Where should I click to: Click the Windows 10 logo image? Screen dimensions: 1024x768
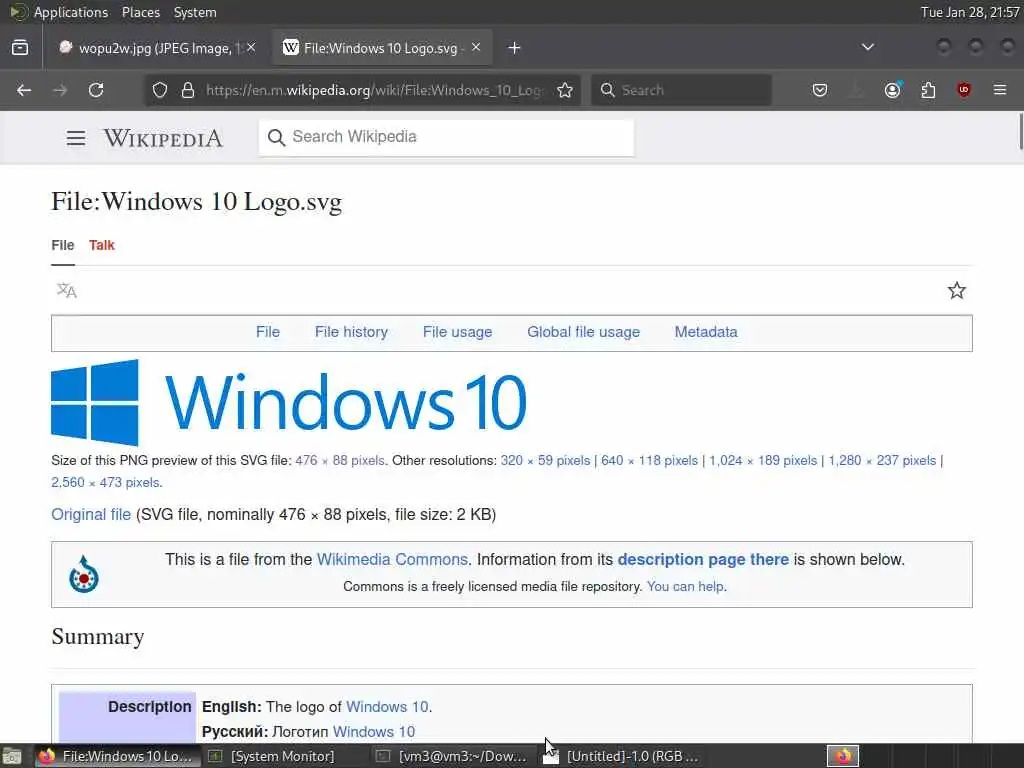tap(289, 402)
